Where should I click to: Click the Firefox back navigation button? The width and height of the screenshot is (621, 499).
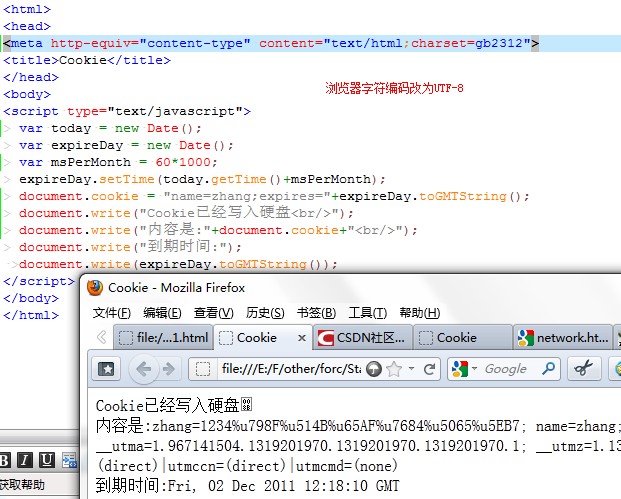tap(142, 369)
